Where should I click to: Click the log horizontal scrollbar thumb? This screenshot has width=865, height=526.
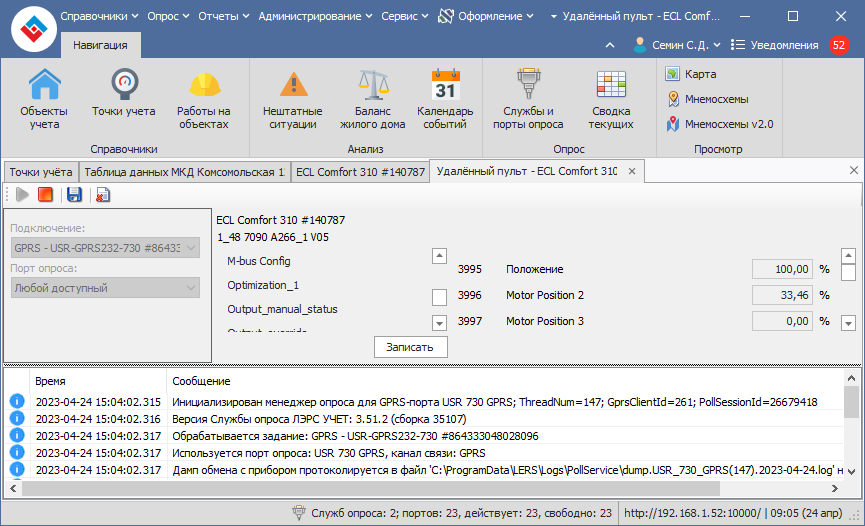371,488
